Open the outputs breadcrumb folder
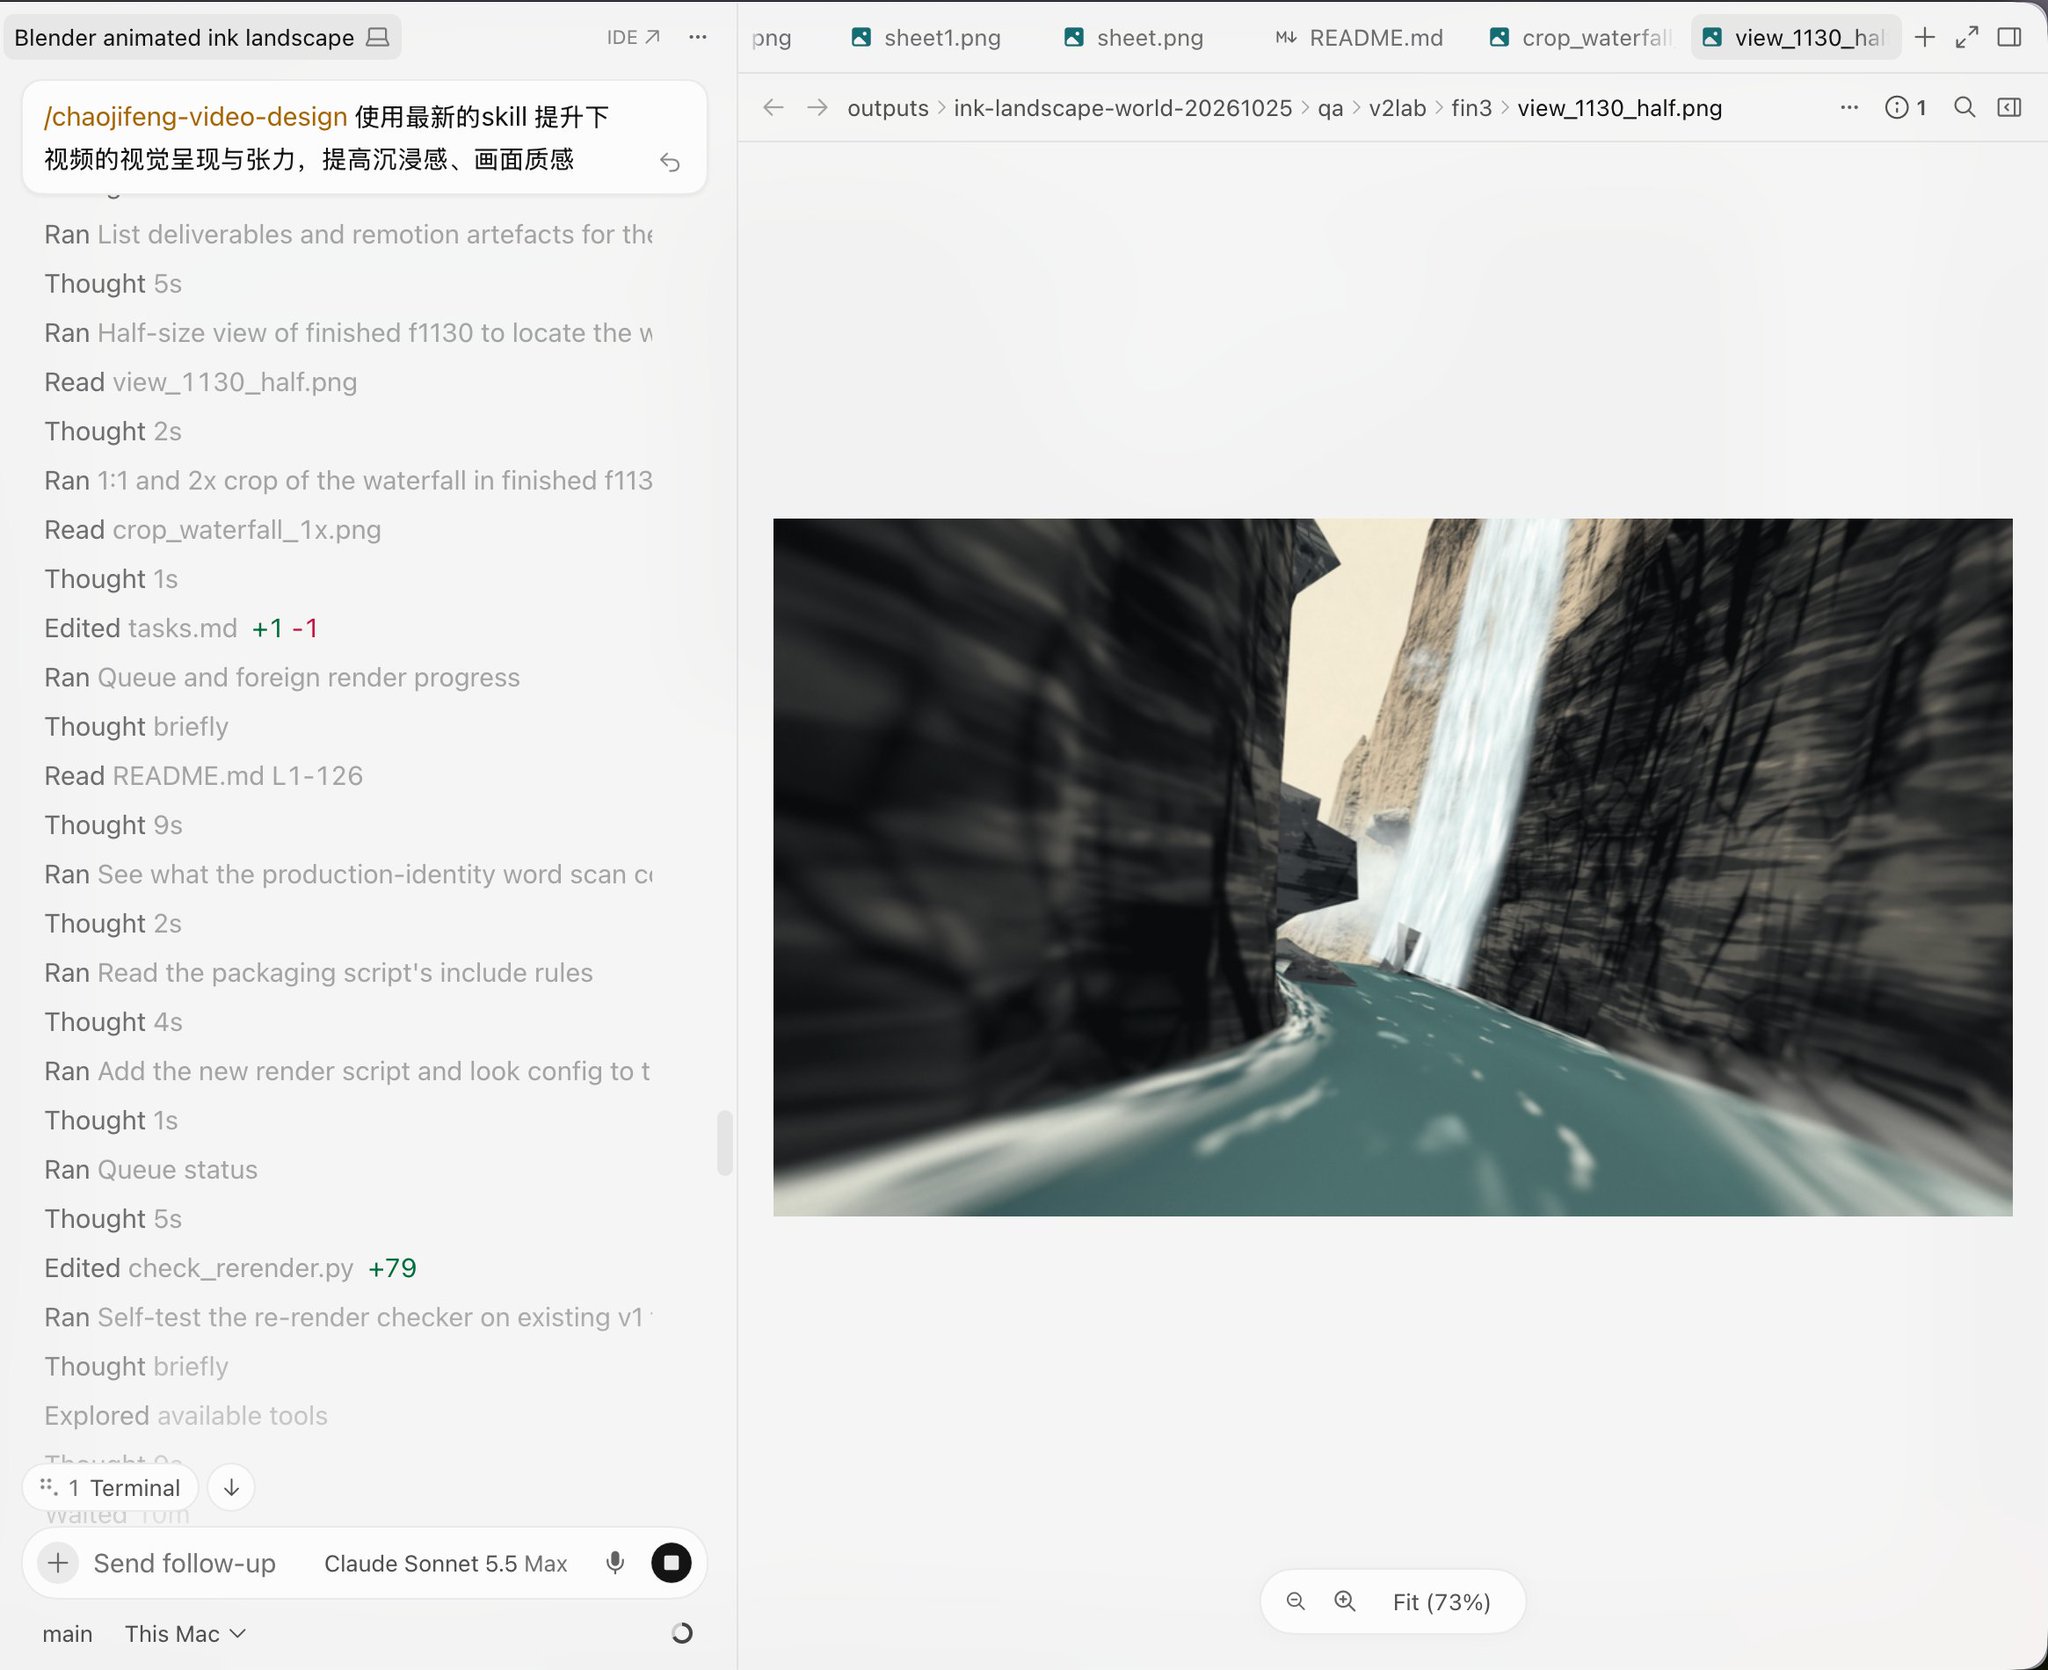2048x1670 pixels. point(888,108)
